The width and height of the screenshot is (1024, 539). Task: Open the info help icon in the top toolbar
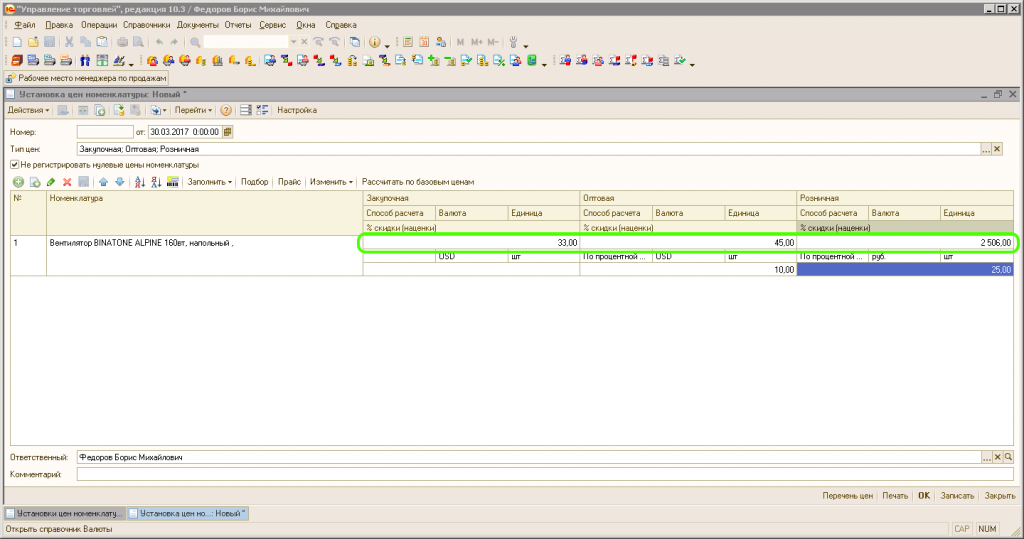(x=374, y=42)
